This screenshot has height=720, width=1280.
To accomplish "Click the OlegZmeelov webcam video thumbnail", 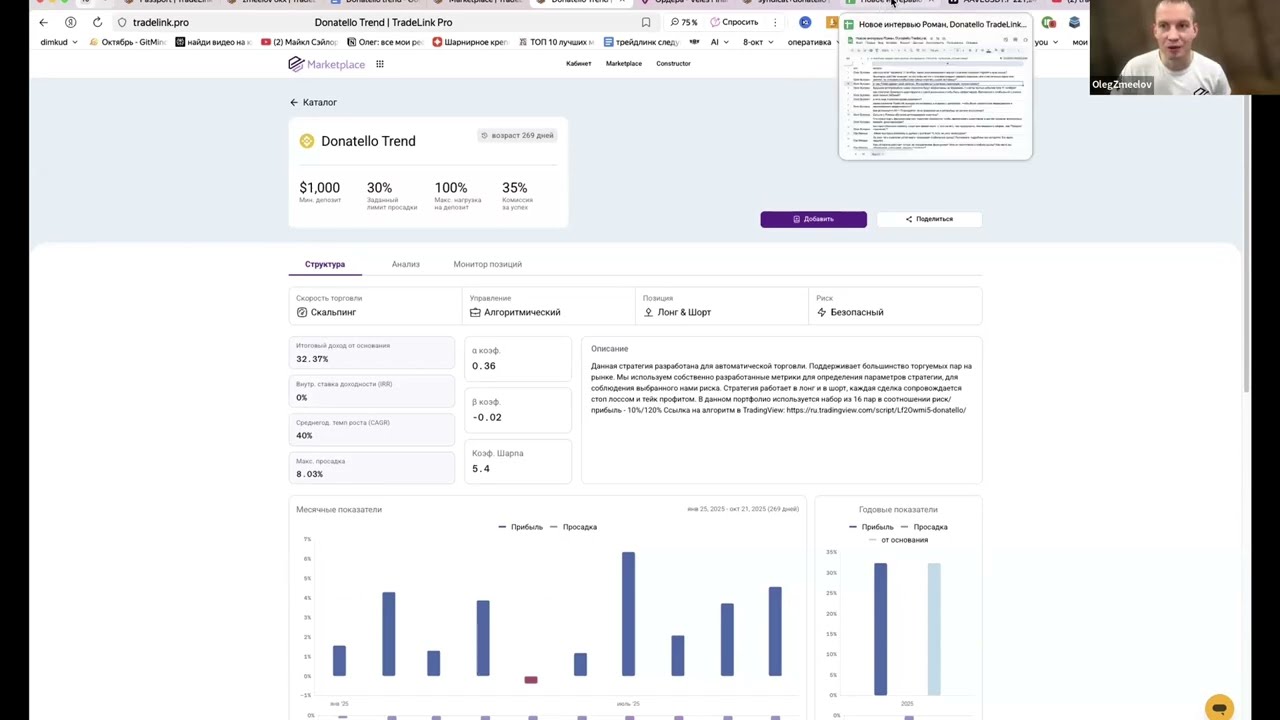I will [1170, 47].
